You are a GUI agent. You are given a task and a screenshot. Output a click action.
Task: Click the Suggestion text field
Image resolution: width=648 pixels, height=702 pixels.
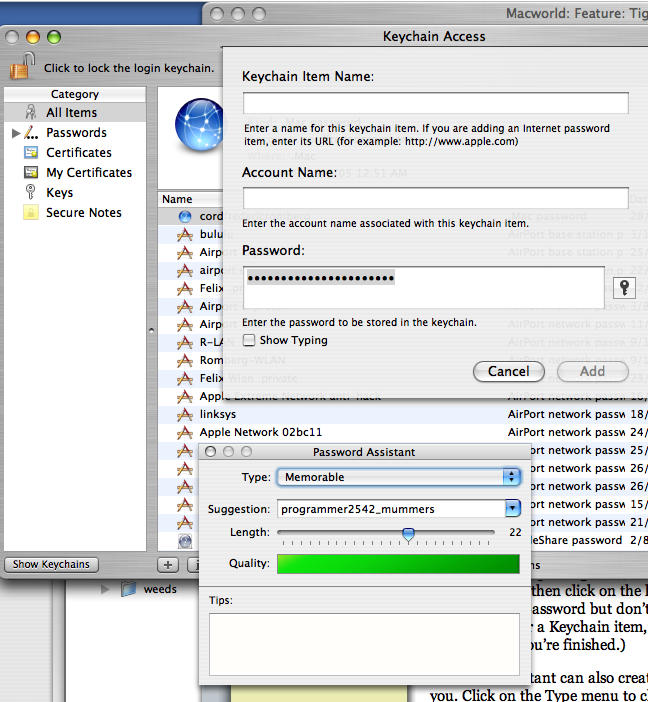point(391,509)
